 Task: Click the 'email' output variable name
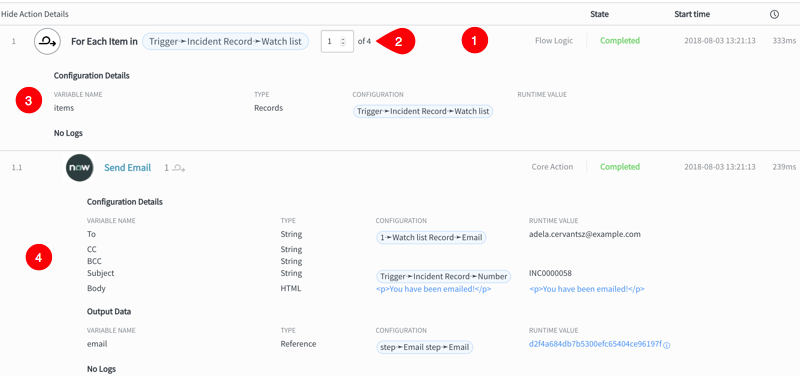[97, 344]
